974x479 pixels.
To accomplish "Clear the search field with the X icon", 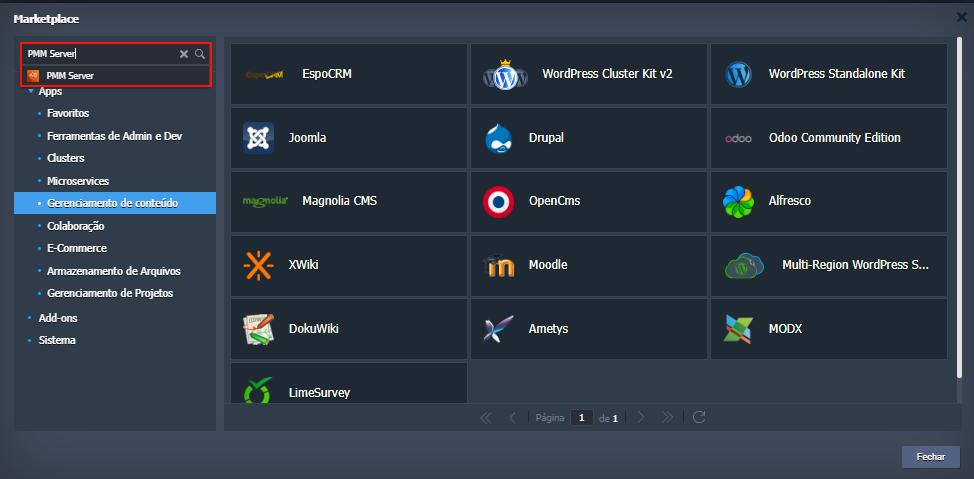I will click(x=184, y=54).
